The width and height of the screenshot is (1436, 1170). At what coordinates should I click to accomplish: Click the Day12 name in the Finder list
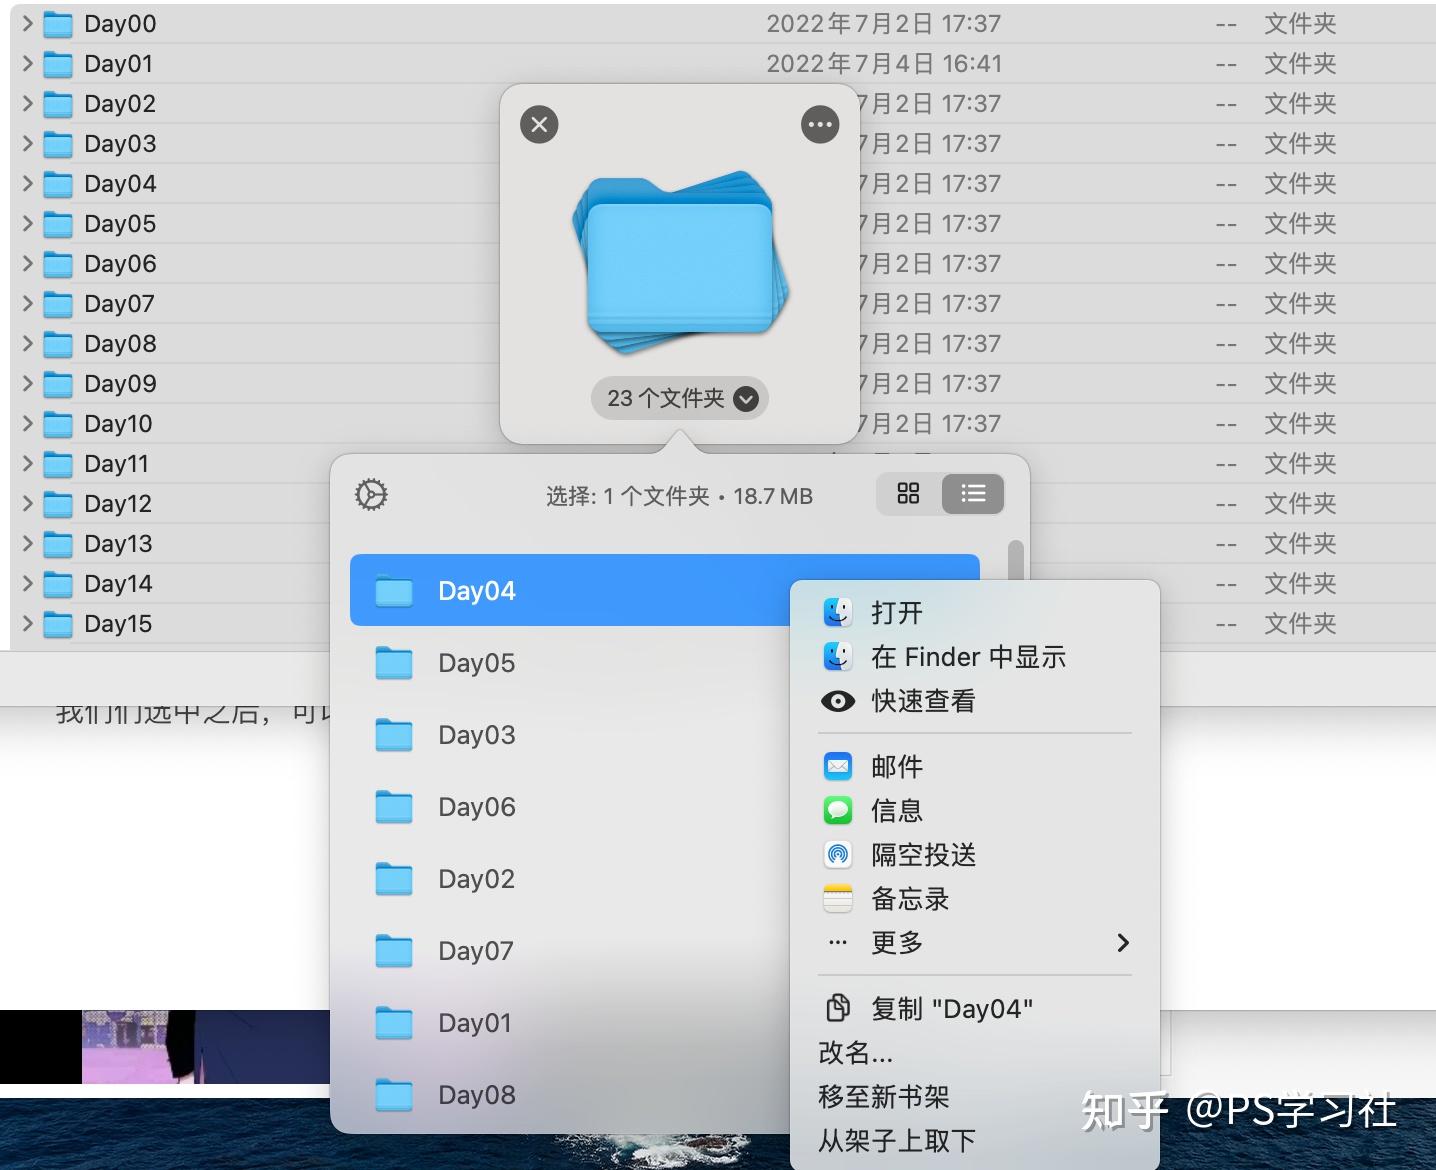118,504
